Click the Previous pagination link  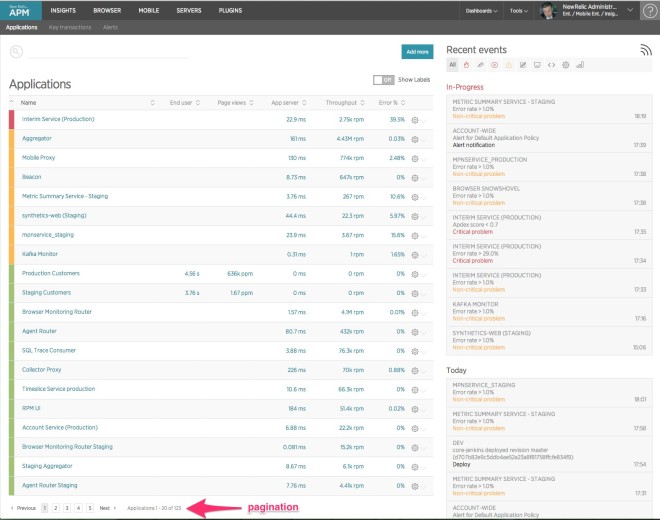click(24, 508)
